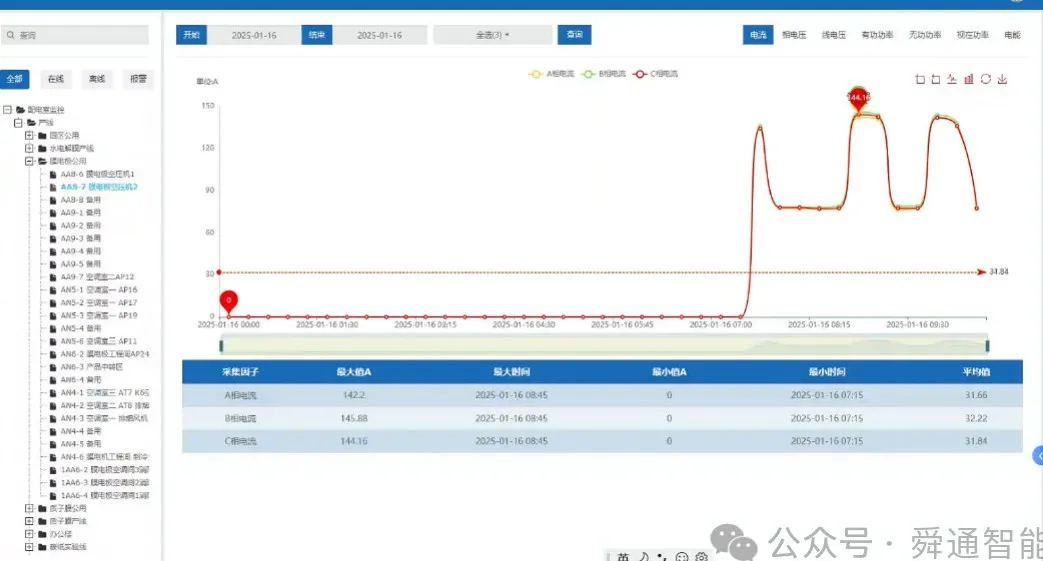
Task: Switch to the 电流 tab
Action: 758,35
